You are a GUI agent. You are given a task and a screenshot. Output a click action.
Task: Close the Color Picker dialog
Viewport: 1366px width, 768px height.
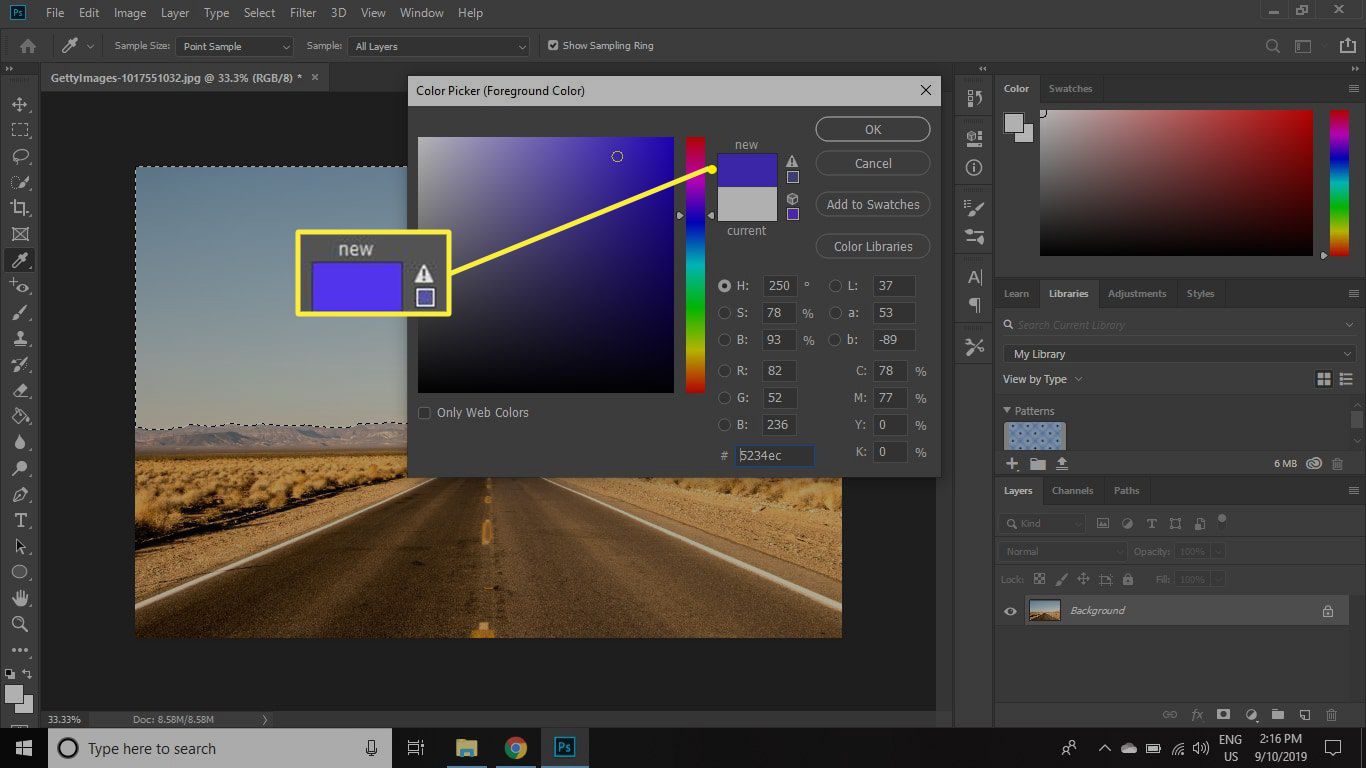tap(925, 90)
